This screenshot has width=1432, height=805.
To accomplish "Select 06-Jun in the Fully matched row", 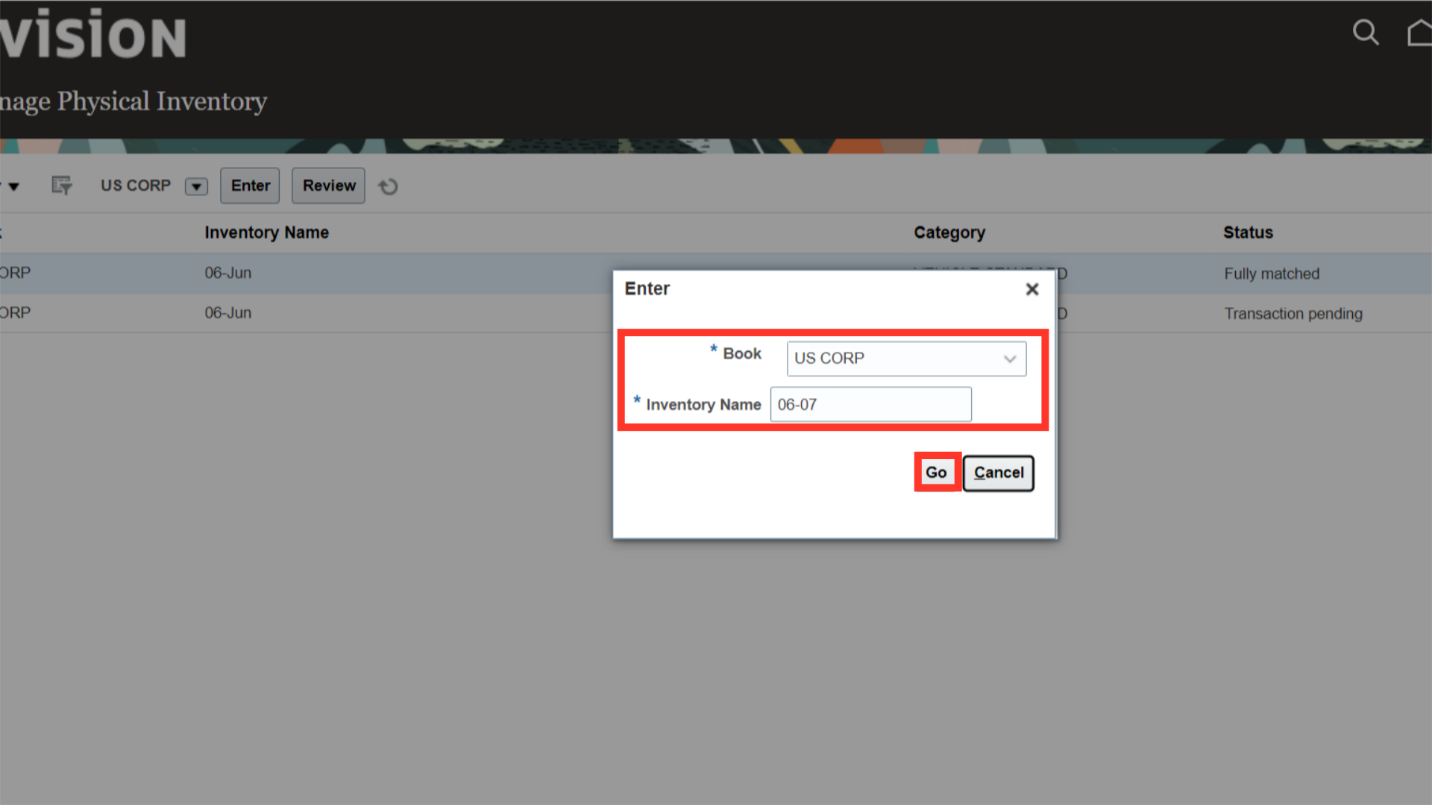I will pos(228,273).
